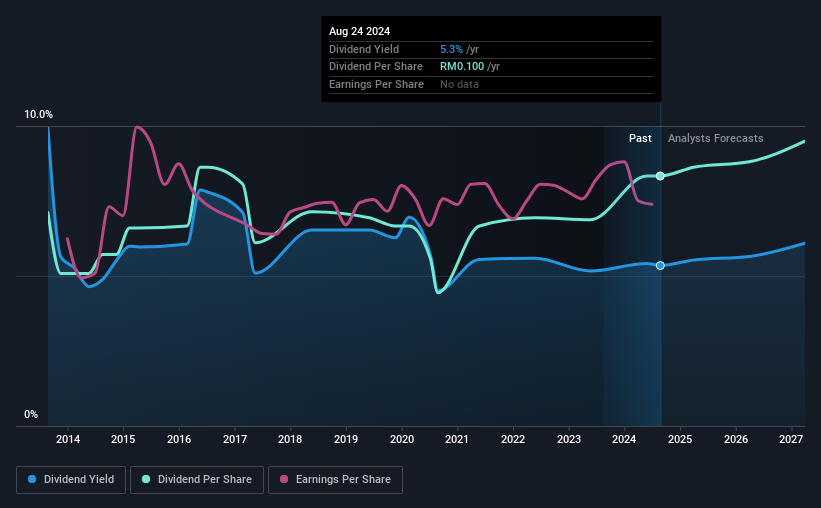821x508 pixels.
Task: Click the blue Dividend Yield legend dot
Action: click(x=32, y=479)
